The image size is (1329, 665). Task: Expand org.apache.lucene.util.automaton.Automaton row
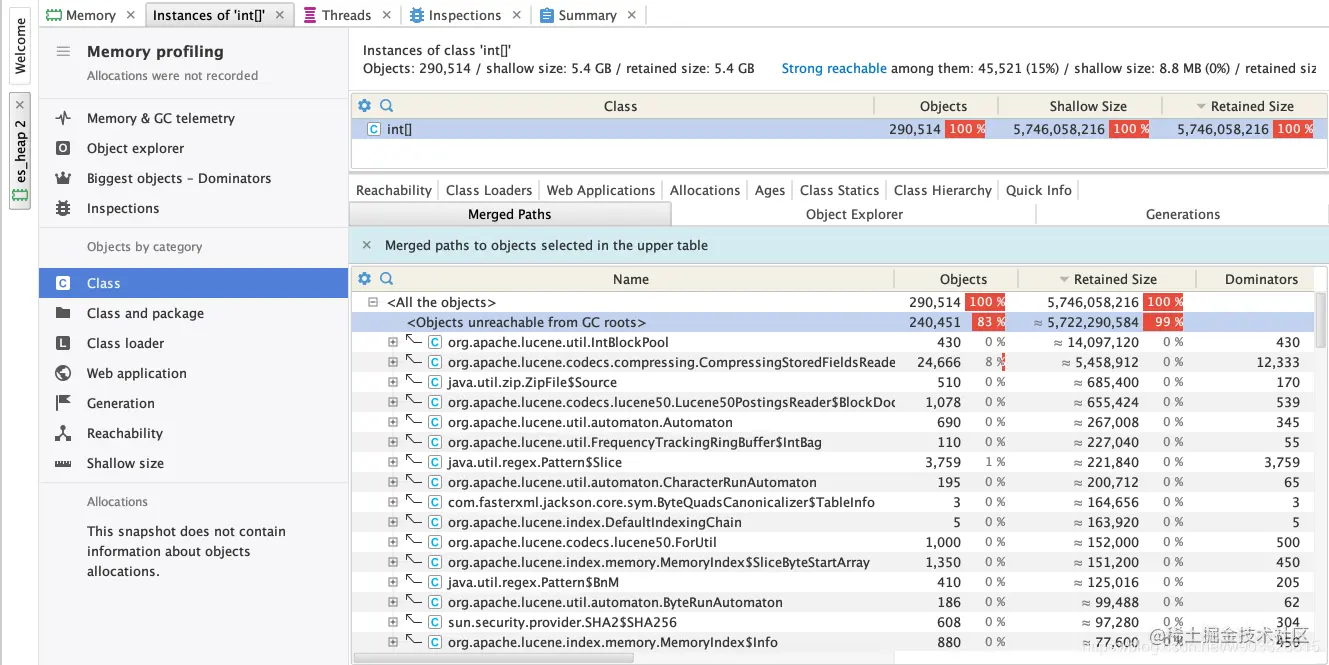[393, 422]
